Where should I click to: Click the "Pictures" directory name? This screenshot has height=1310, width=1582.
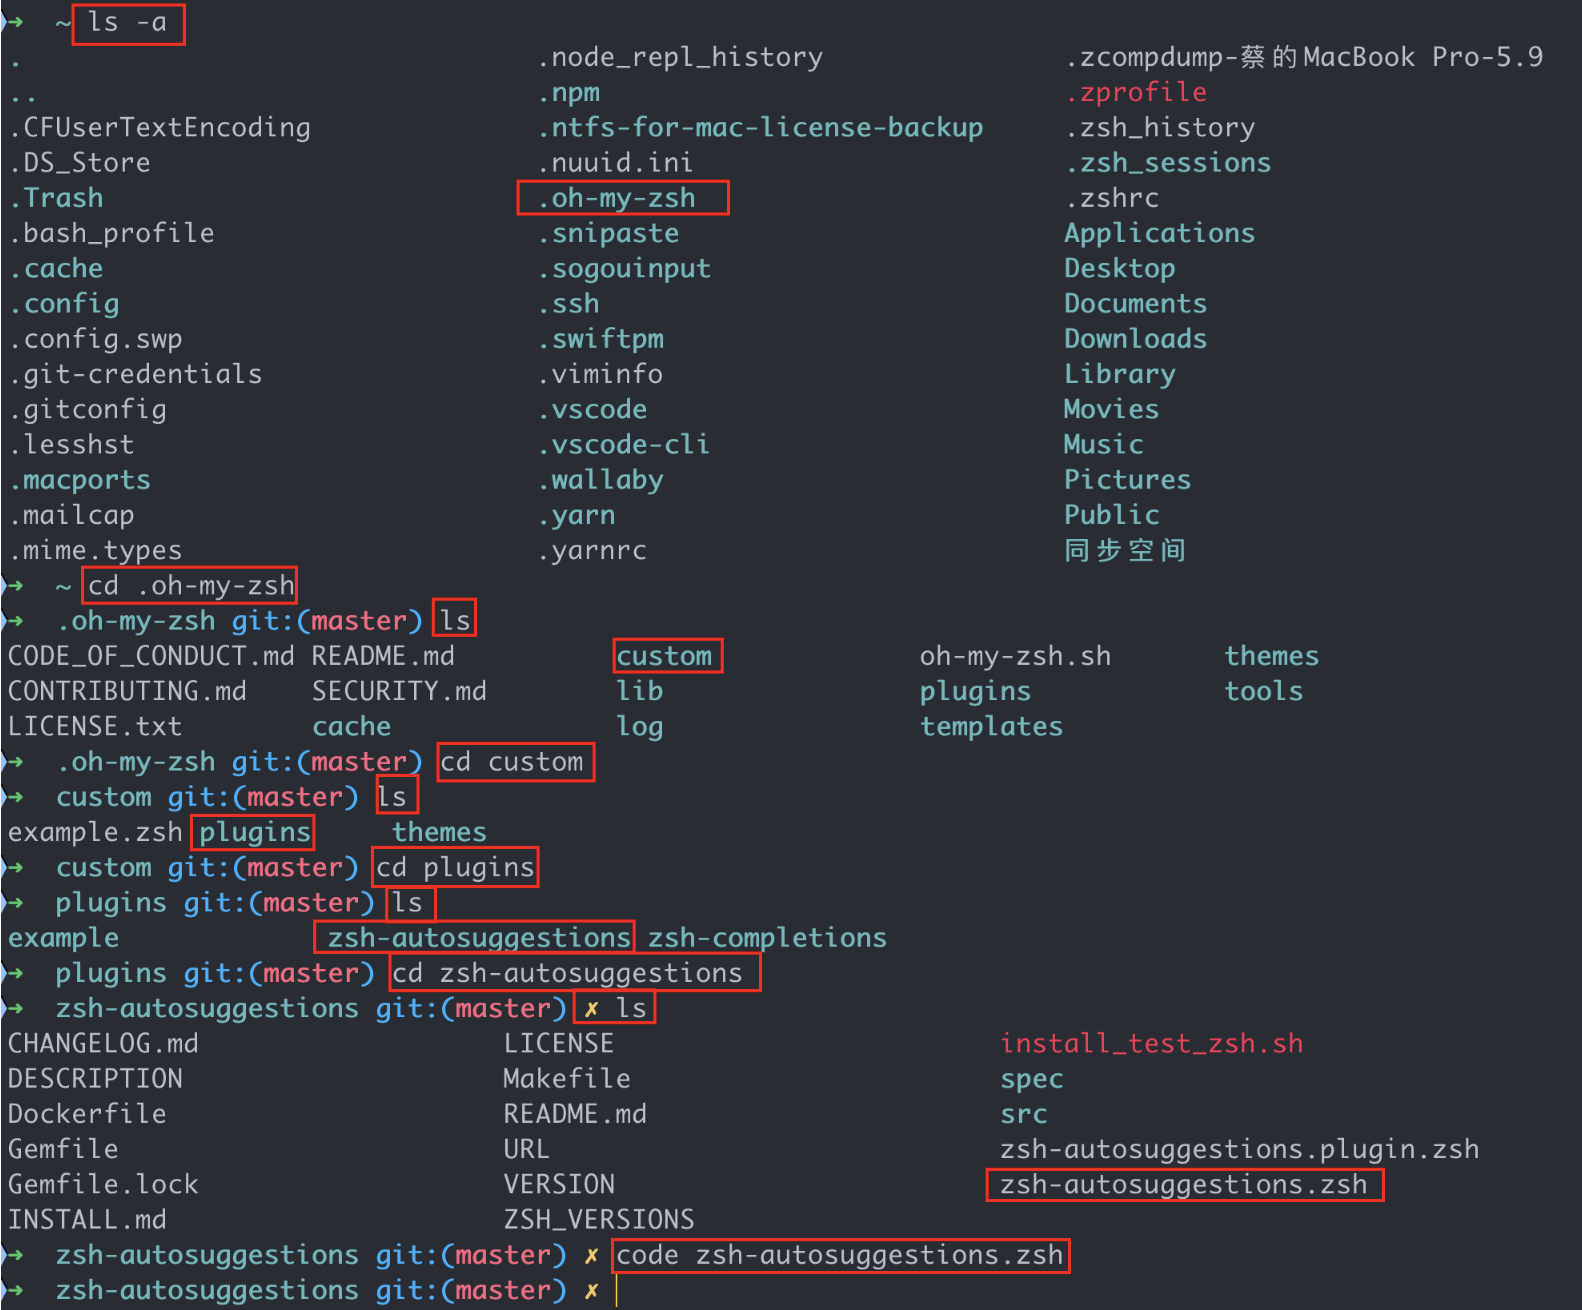(x=1128, y=480)
